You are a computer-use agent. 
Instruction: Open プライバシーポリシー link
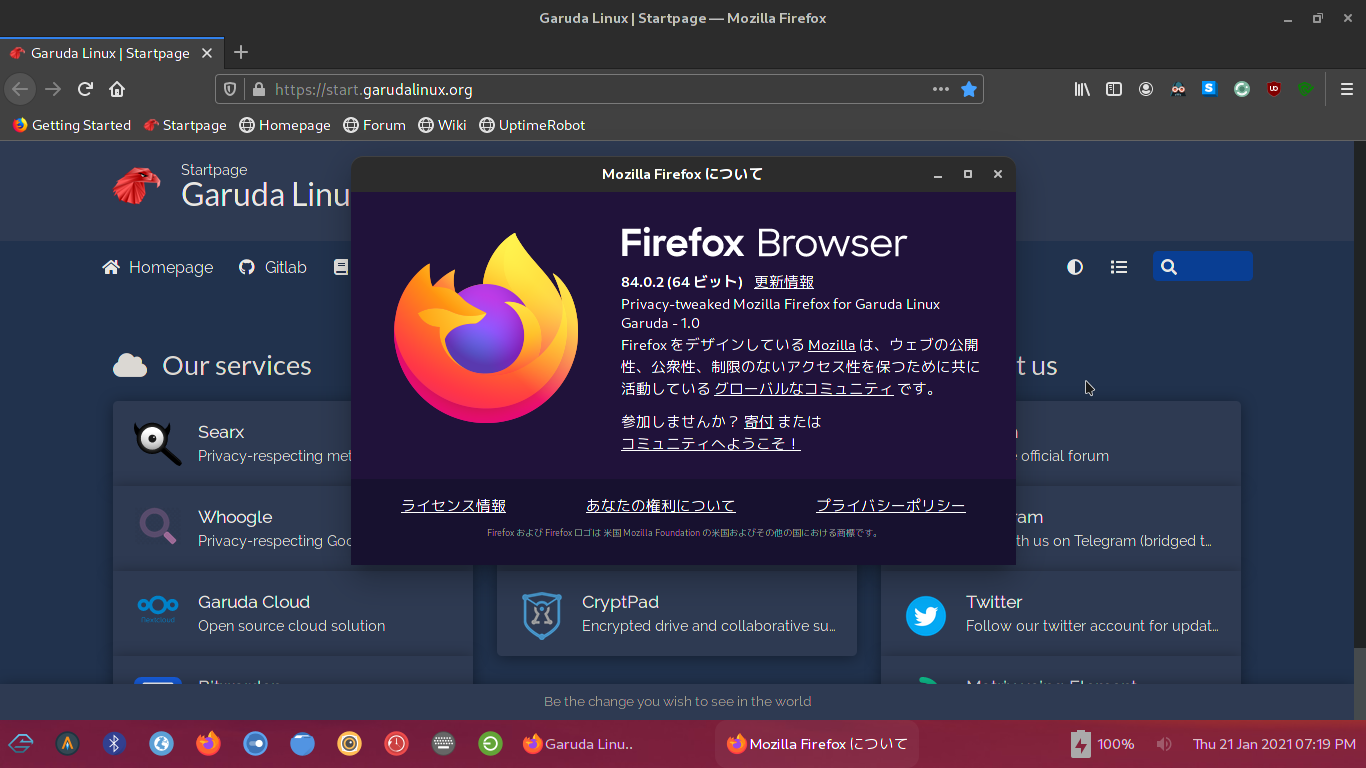(x=891, y=506)
